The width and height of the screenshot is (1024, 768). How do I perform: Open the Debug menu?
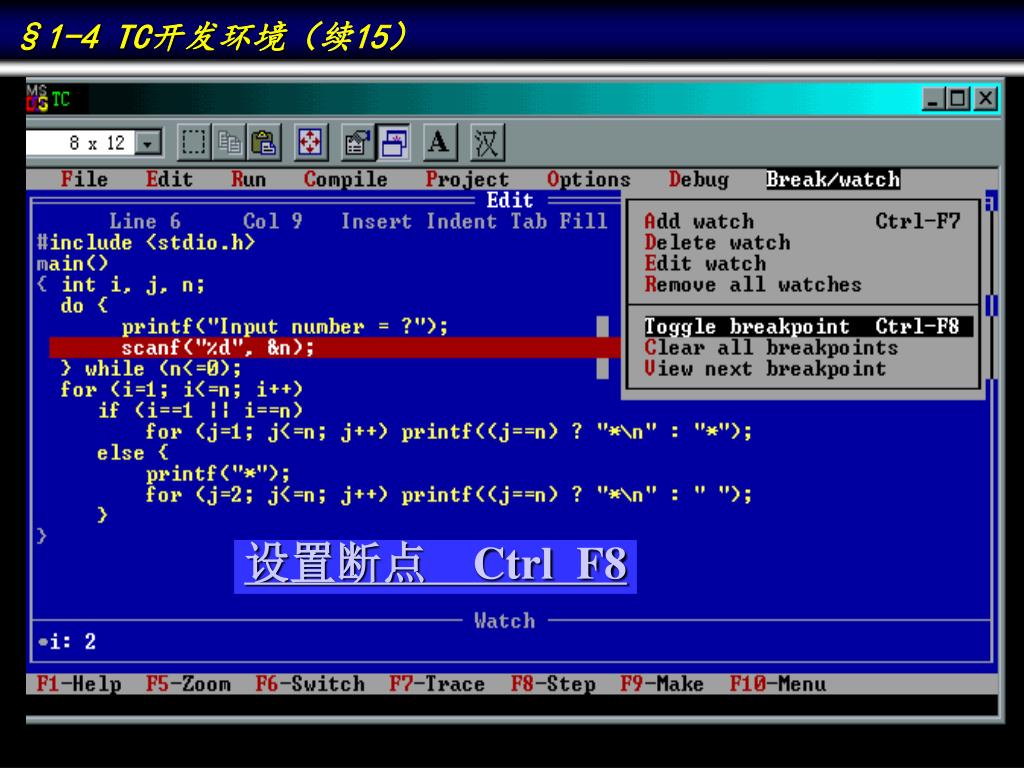point(698,179)
